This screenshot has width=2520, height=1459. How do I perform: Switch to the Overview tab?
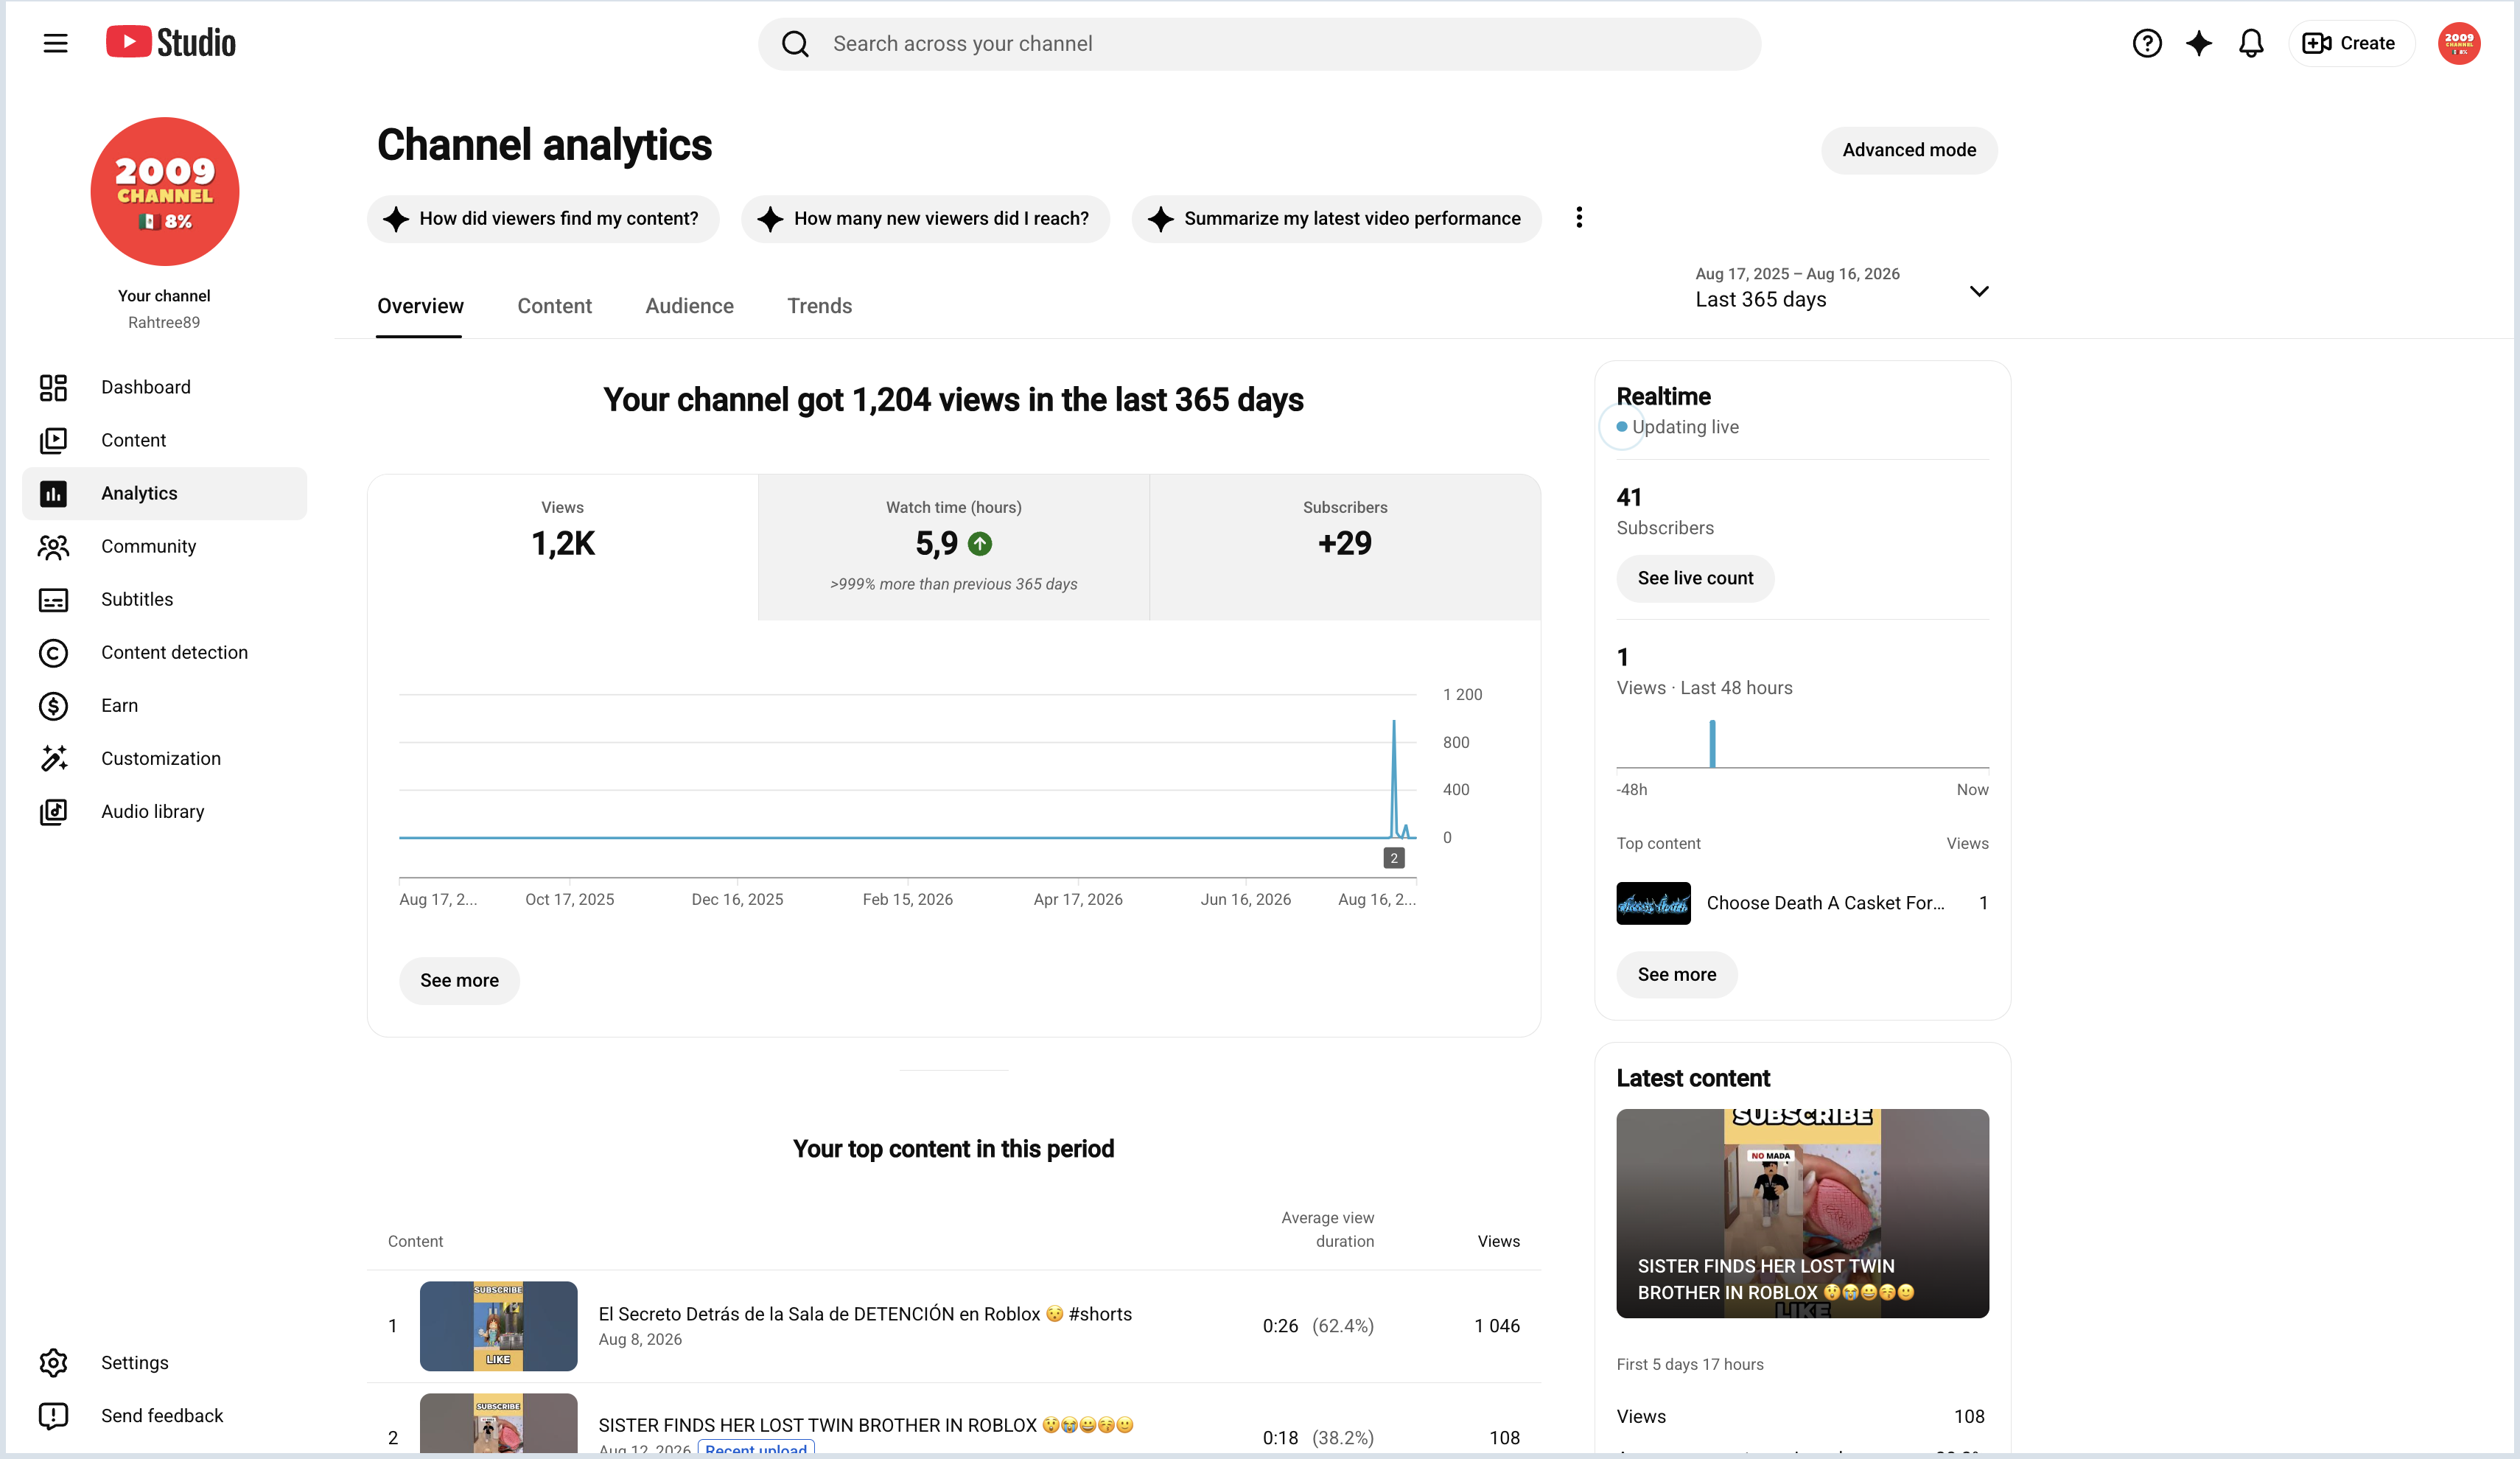coord(420,306)
